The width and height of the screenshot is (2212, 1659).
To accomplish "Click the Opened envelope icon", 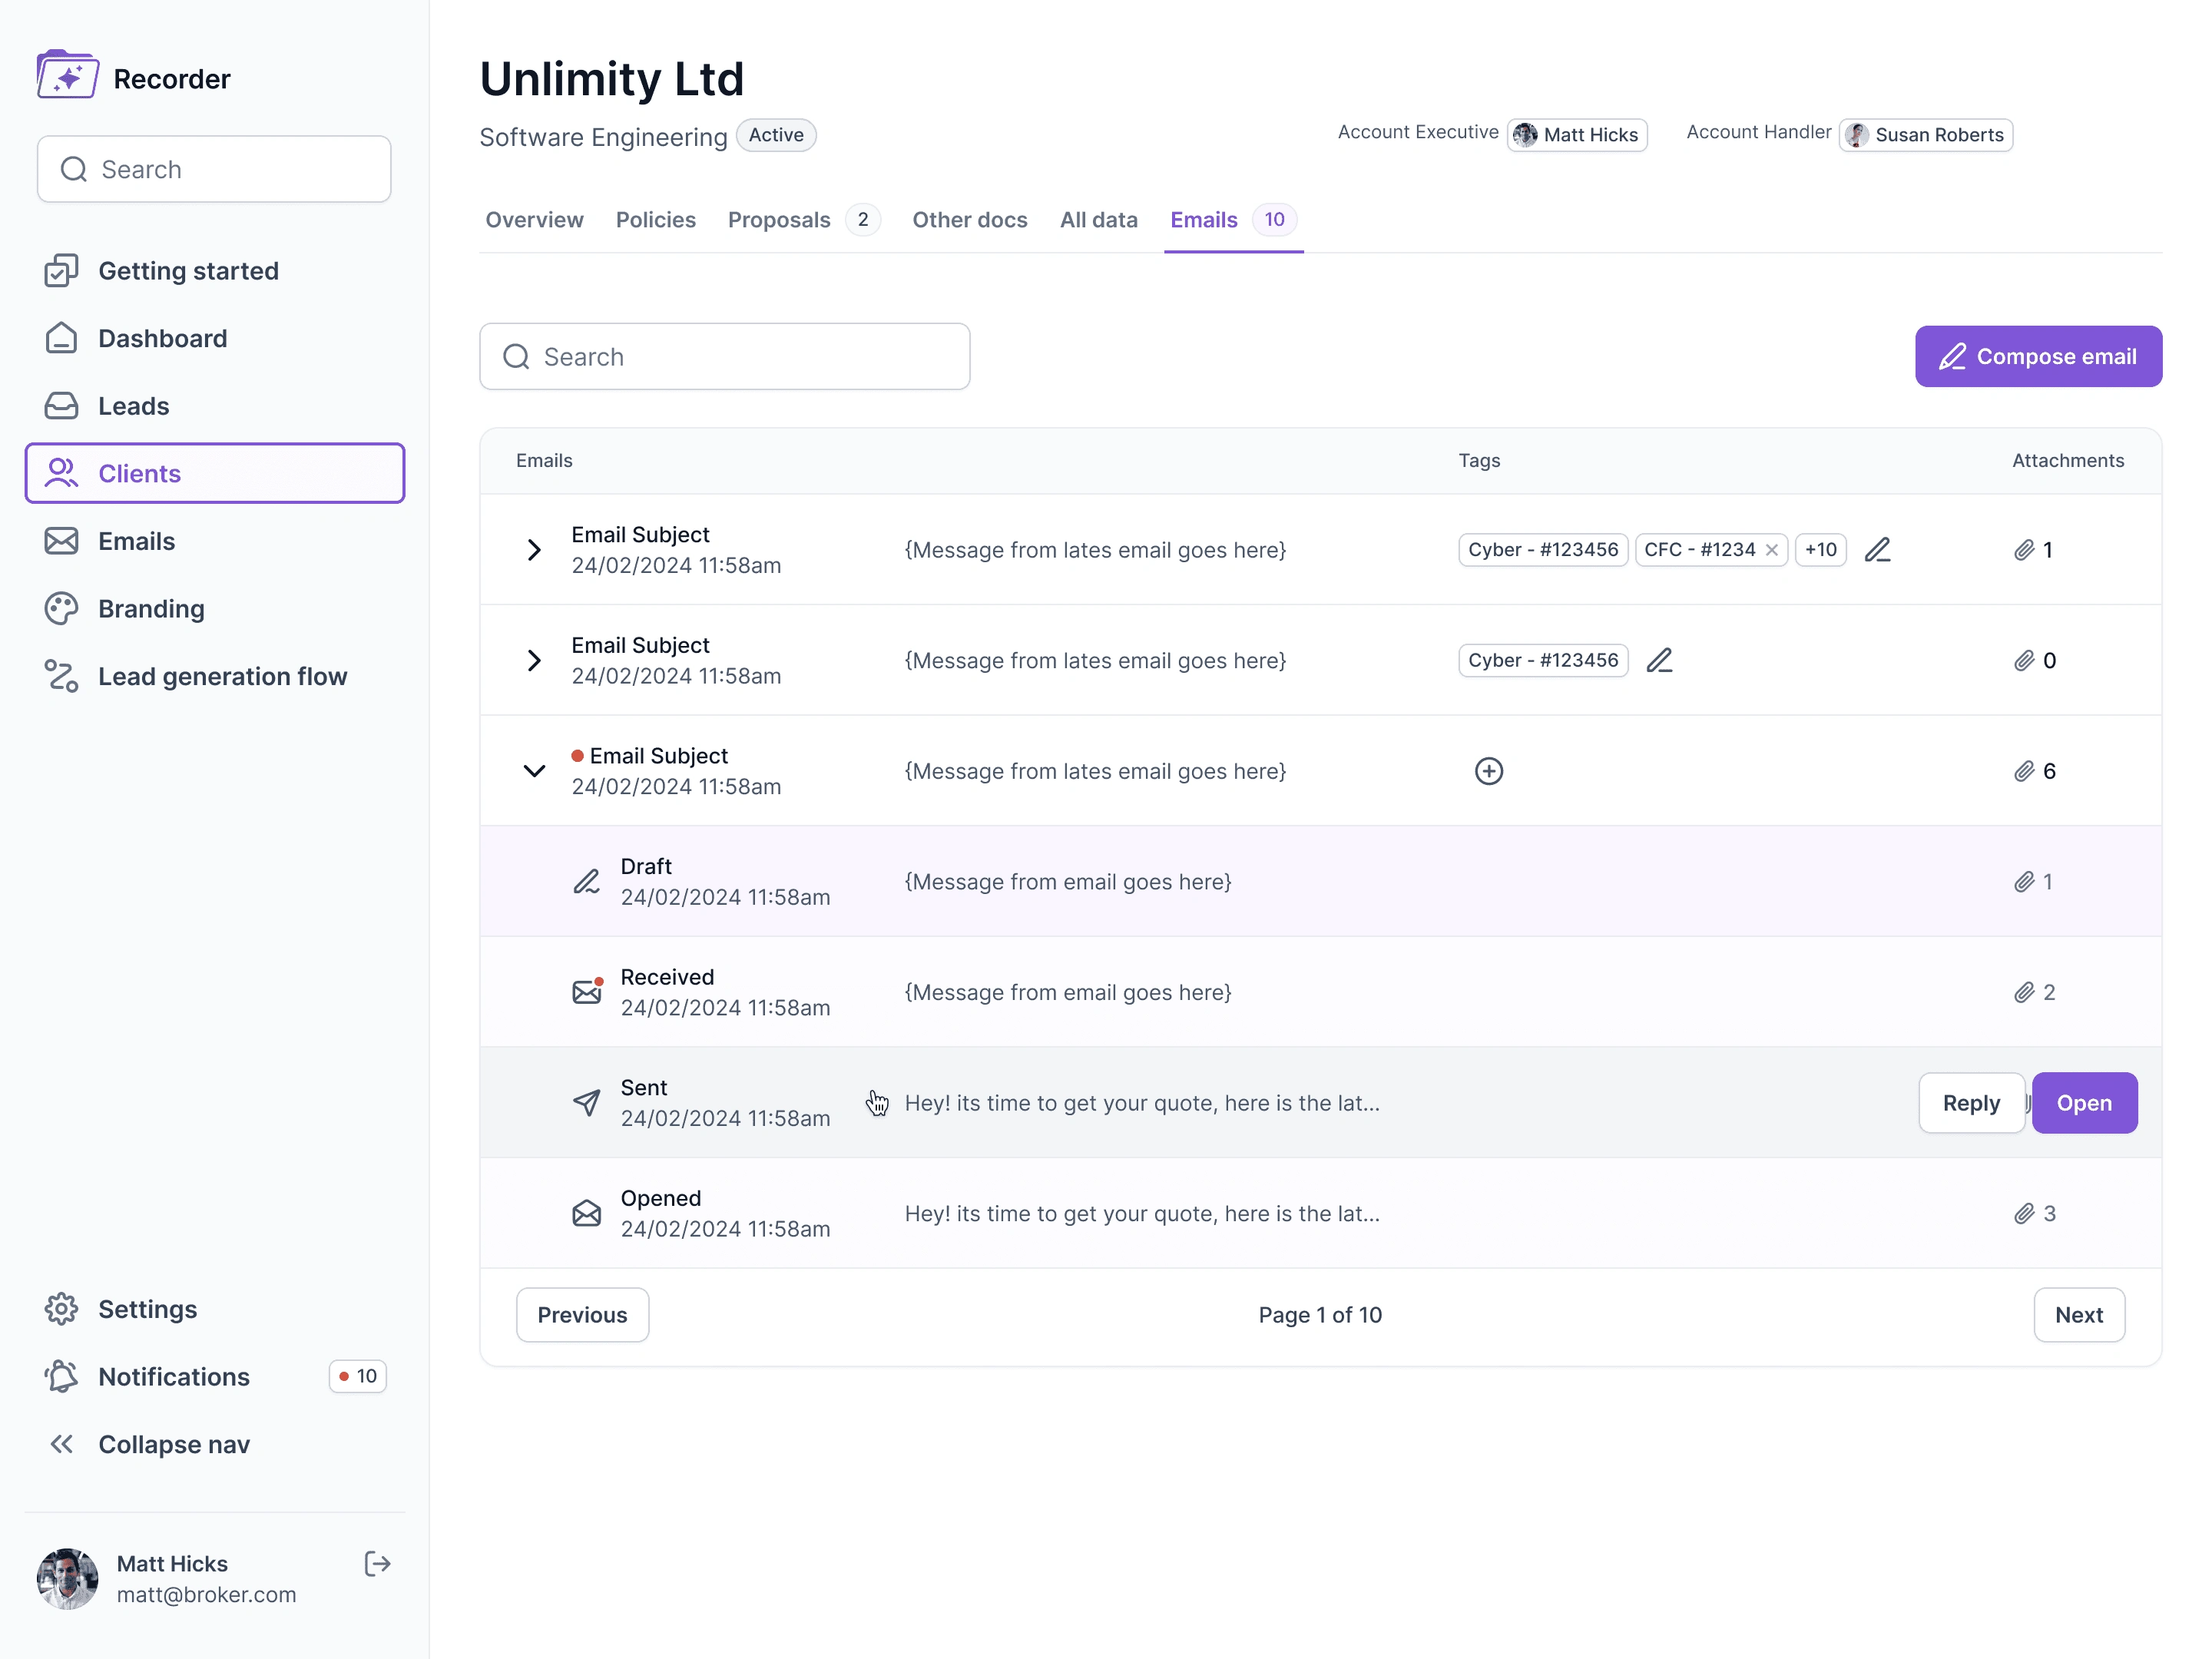I will pyautogui.click(x=586, y=1213).
